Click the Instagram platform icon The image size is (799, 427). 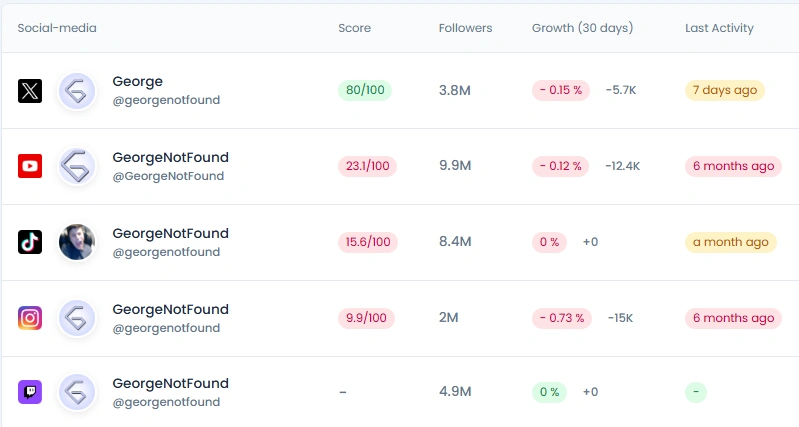pyautogui.click(x=30, y=318)
